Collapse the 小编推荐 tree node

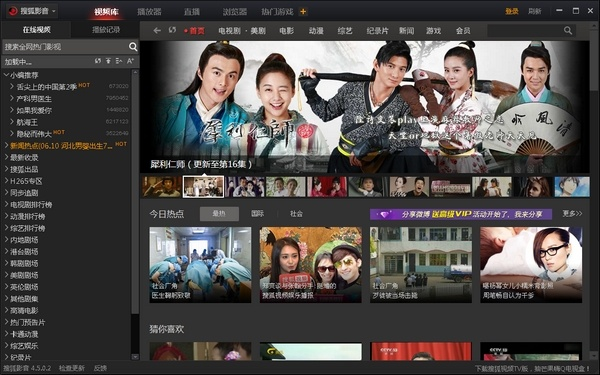point(6,75)
